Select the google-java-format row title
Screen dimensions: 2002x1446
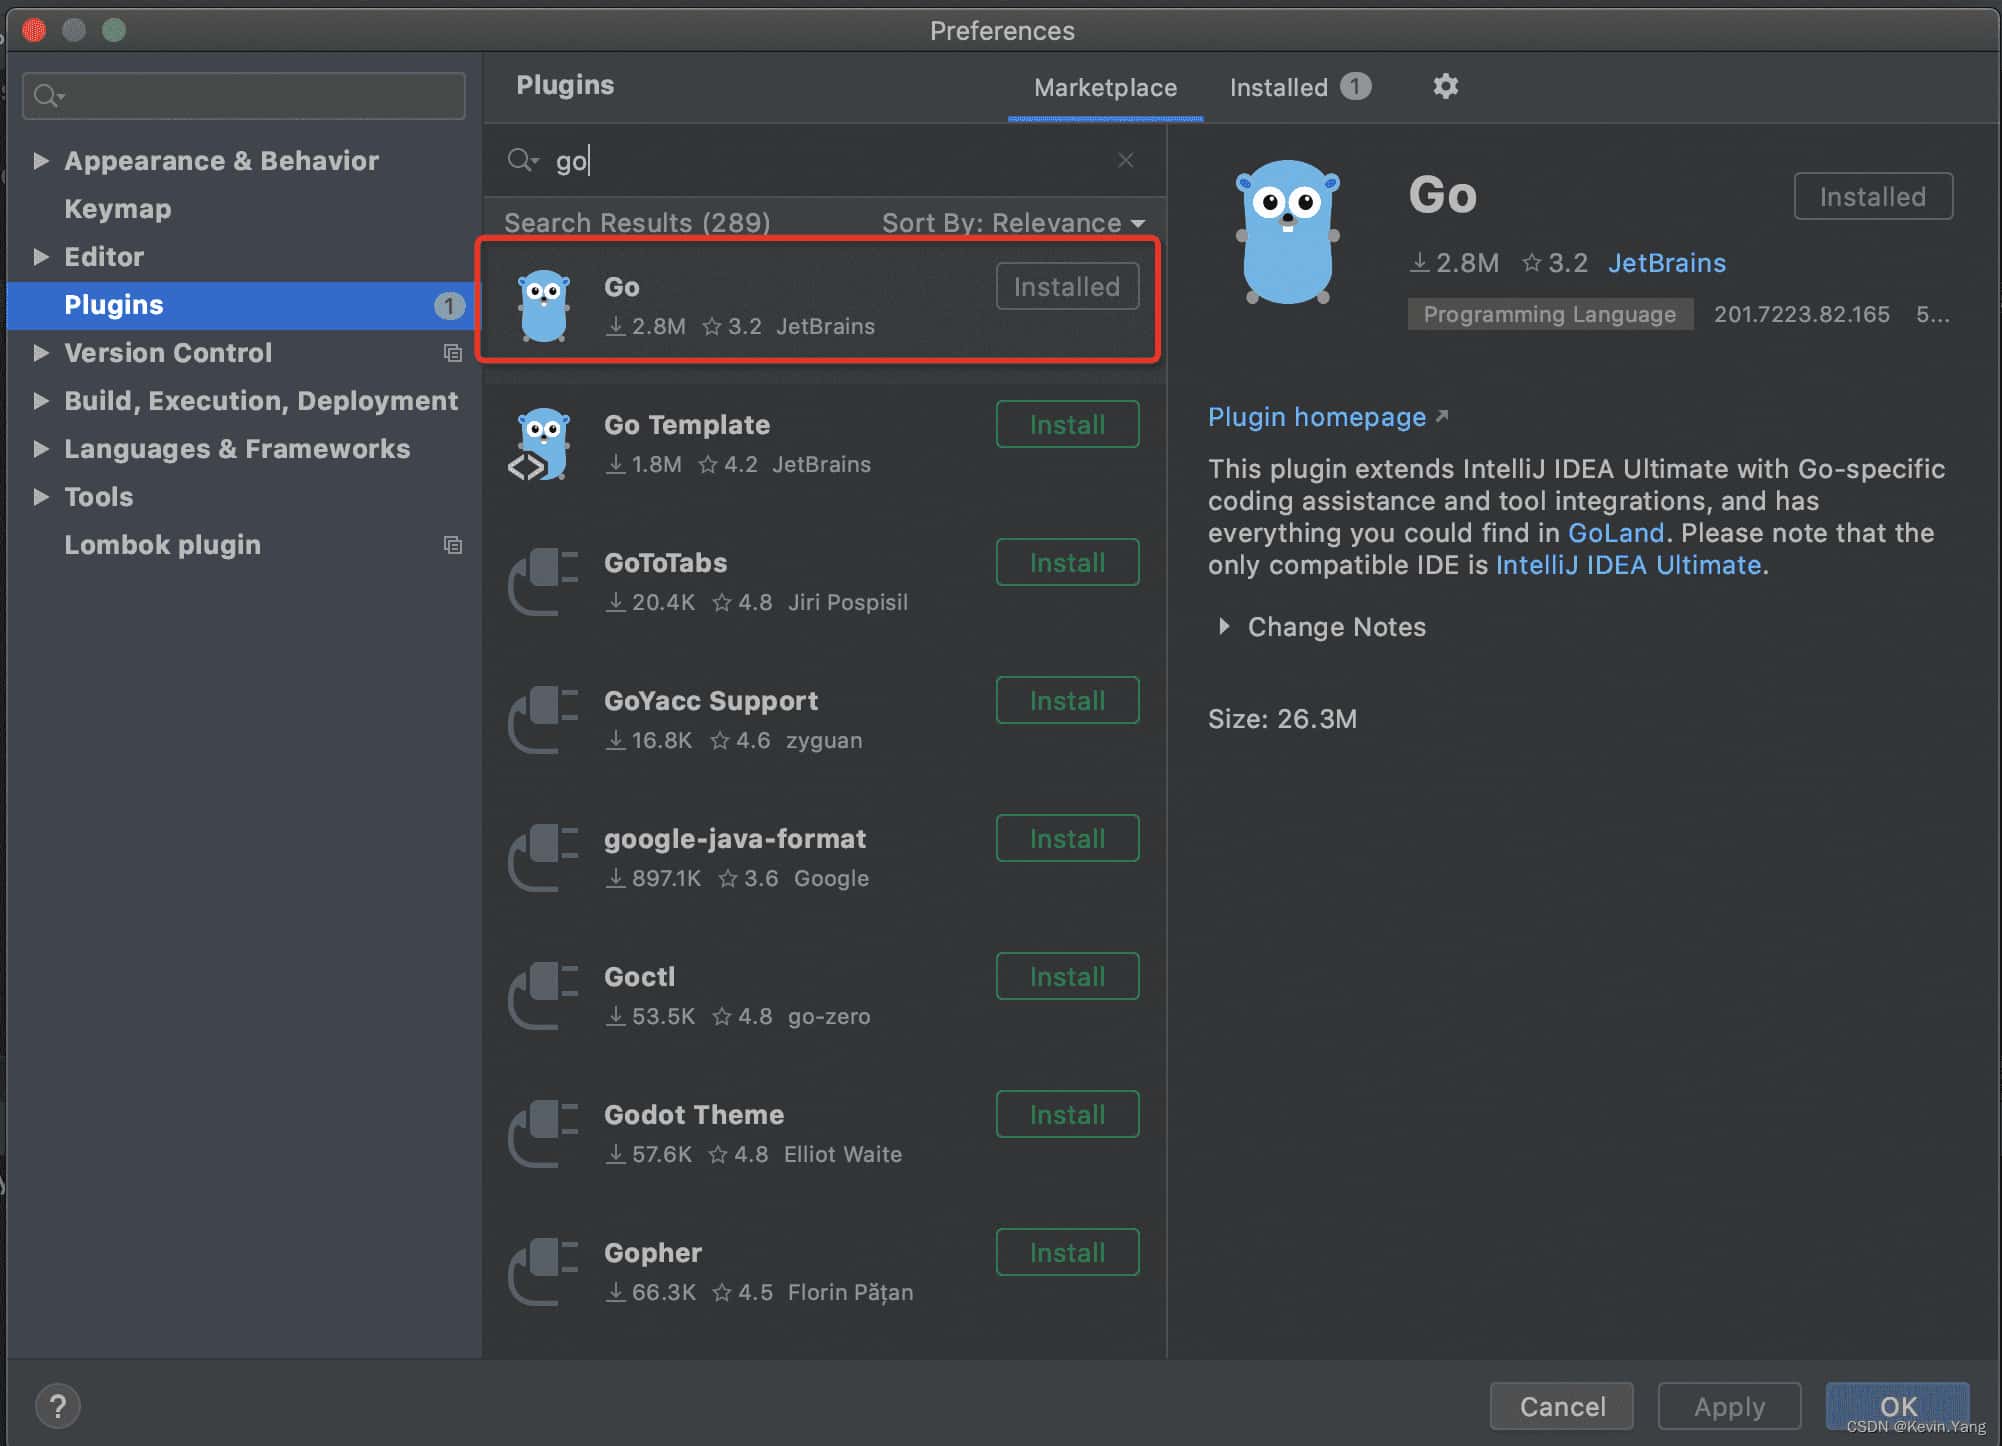click(734, 838)
